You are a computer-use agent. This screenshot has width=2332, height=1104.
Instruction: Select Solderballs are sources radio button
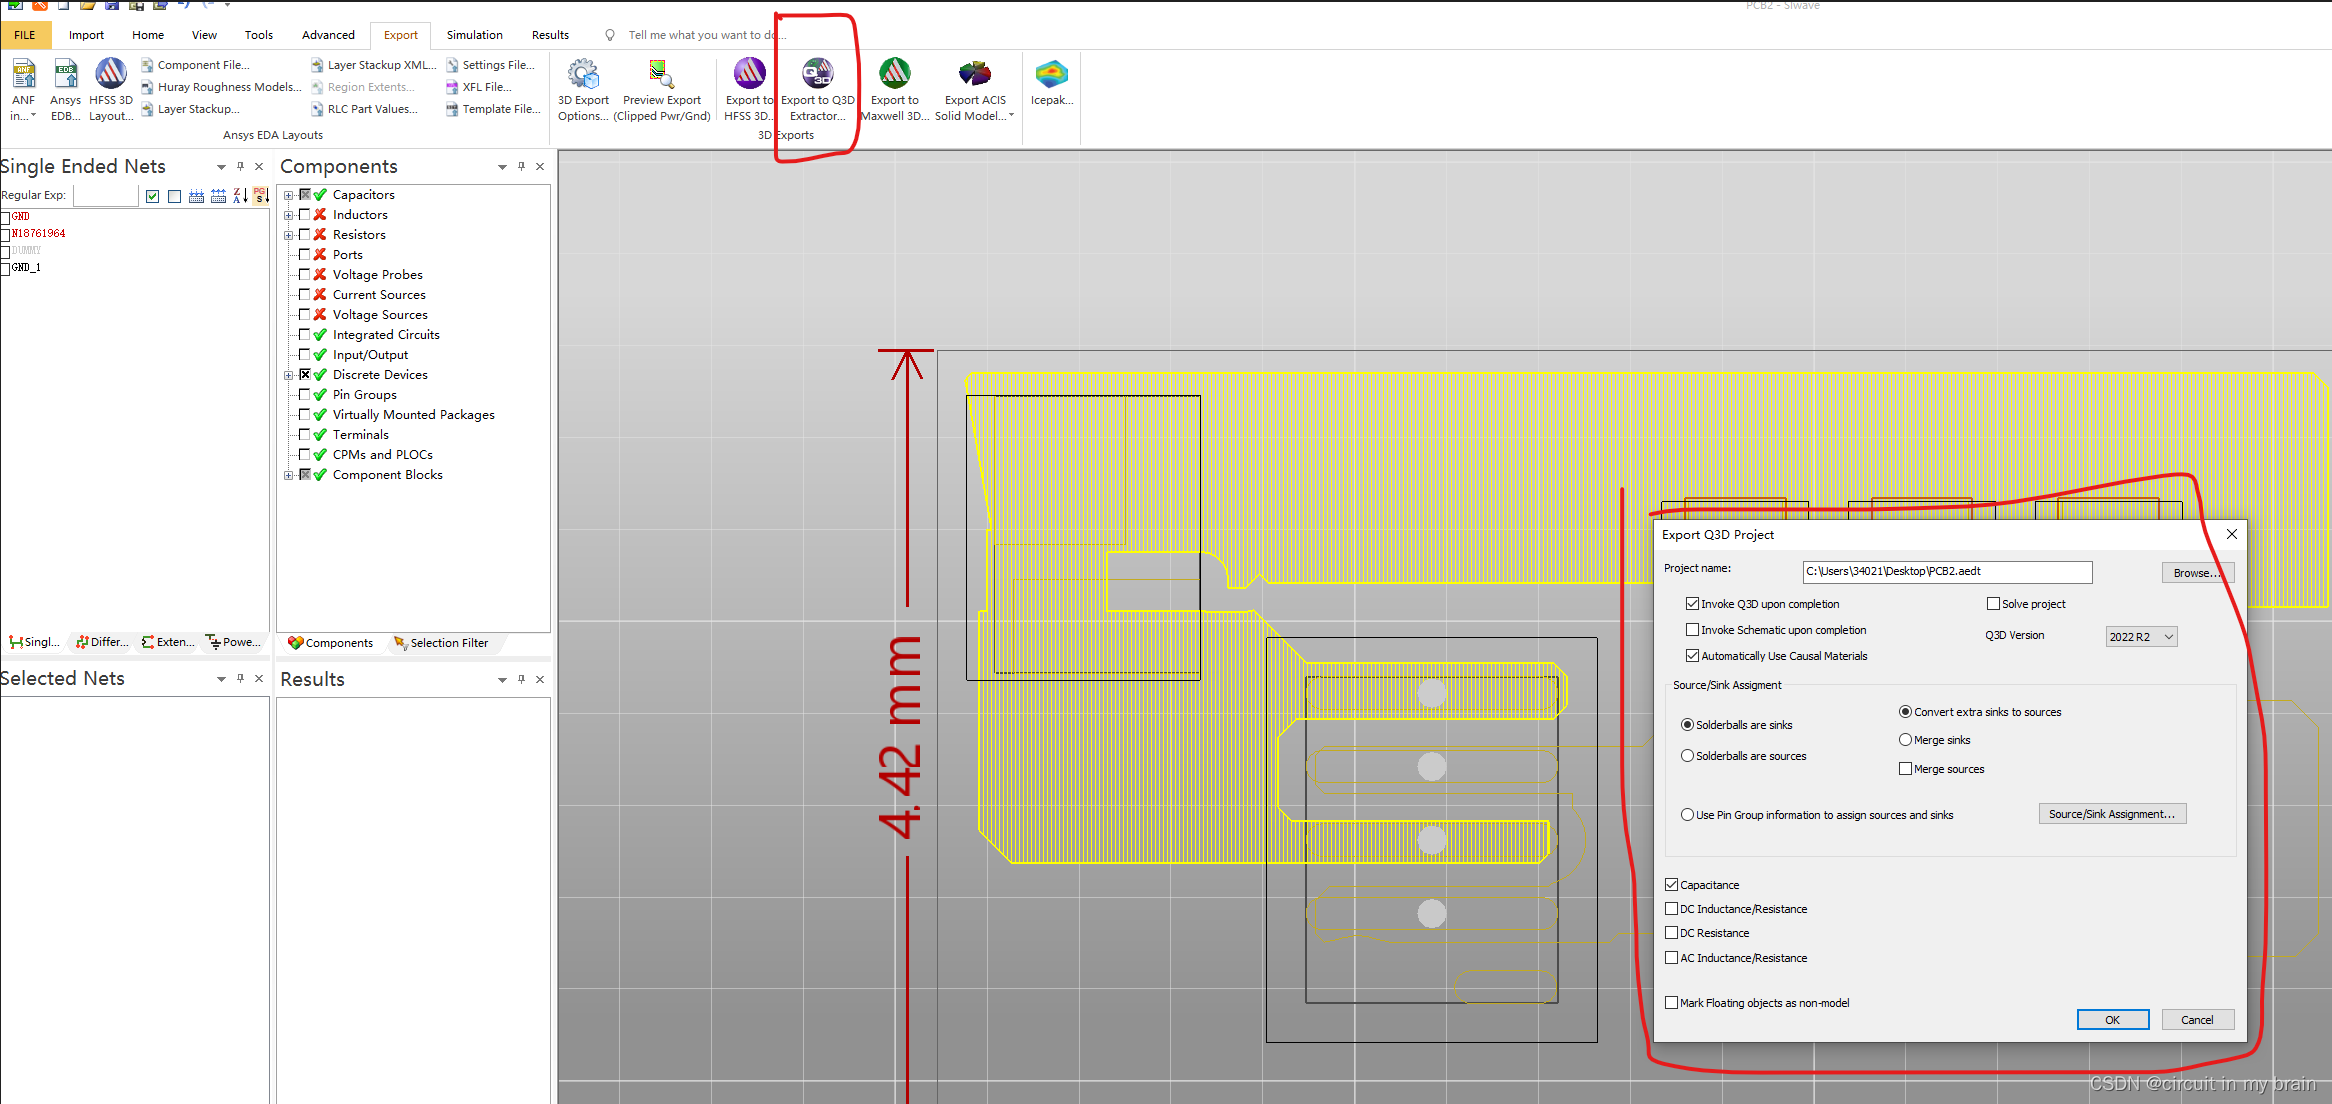tap(1687, 756)
